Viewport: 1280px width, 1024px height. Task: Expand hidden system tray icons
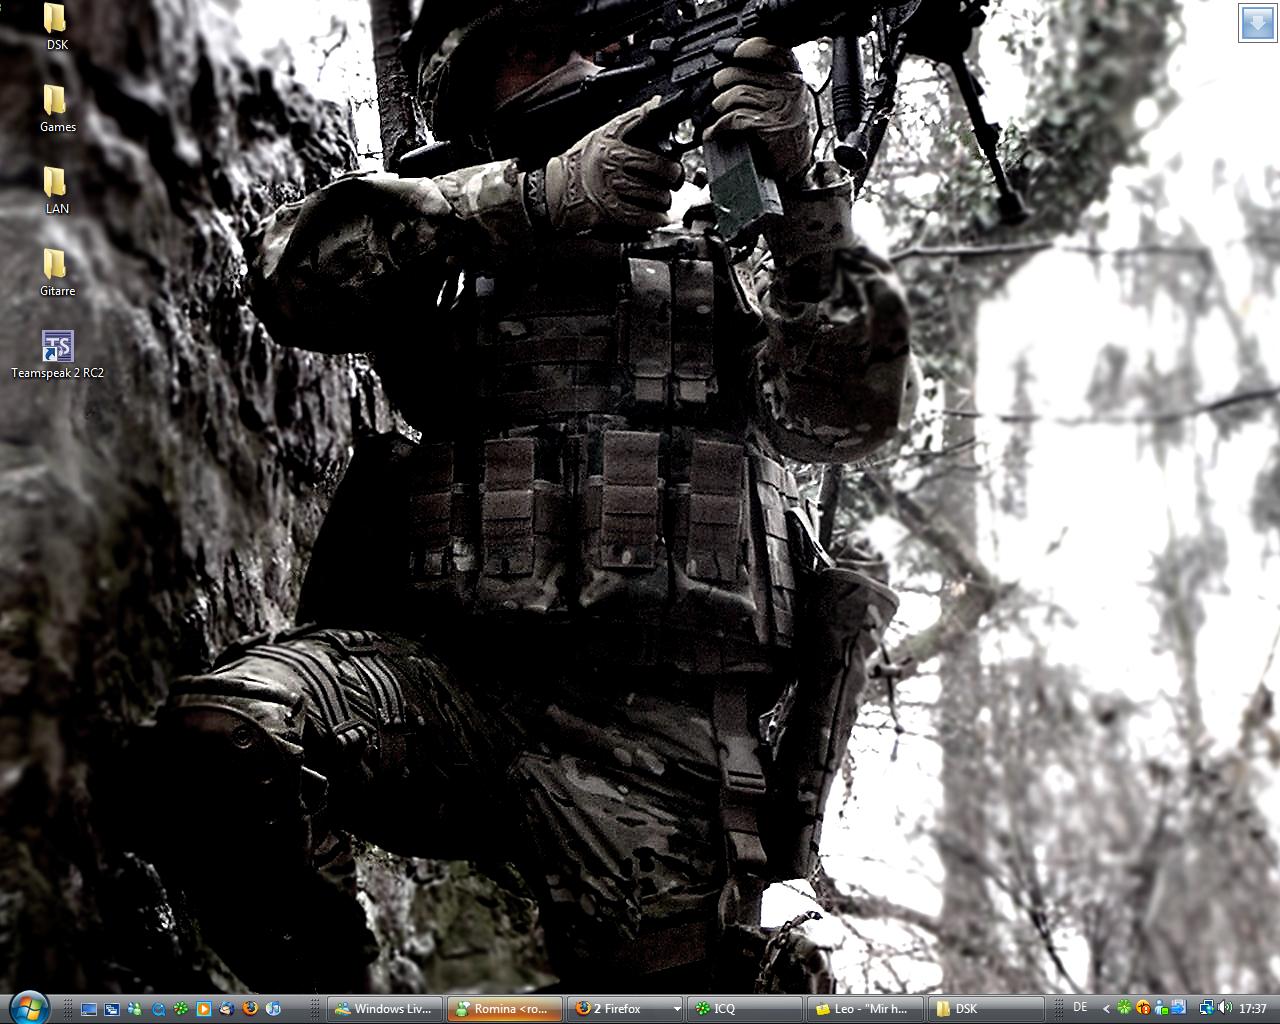(1106, 1009)
